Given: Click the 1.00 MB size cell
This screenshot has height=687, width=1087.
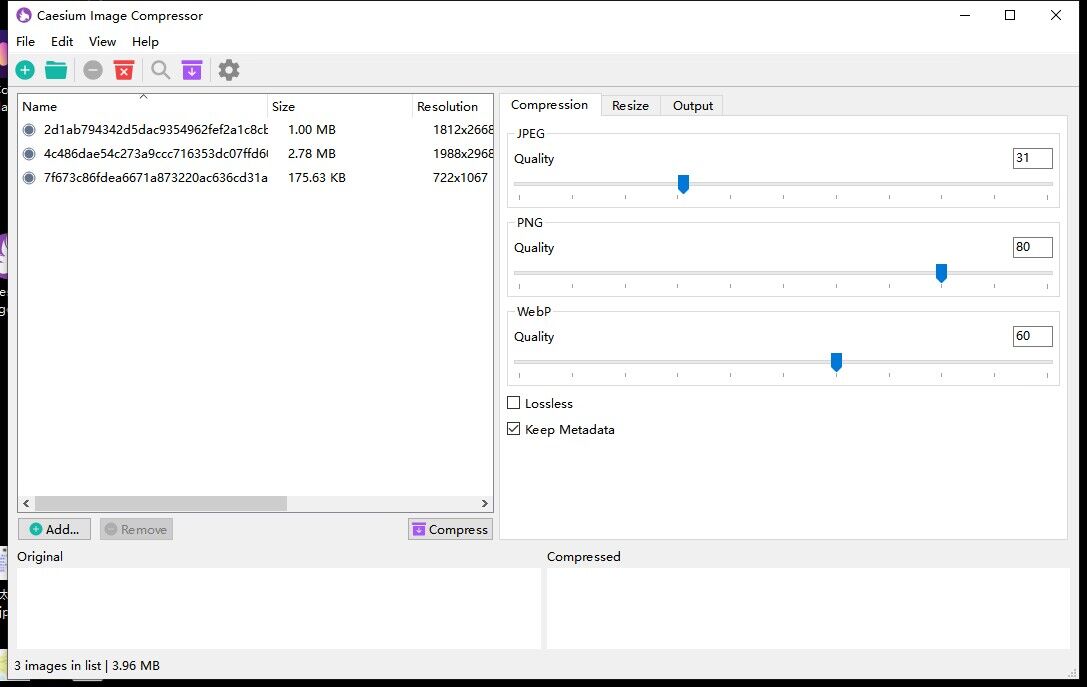Looking at the screenshot, I should 312,130.
